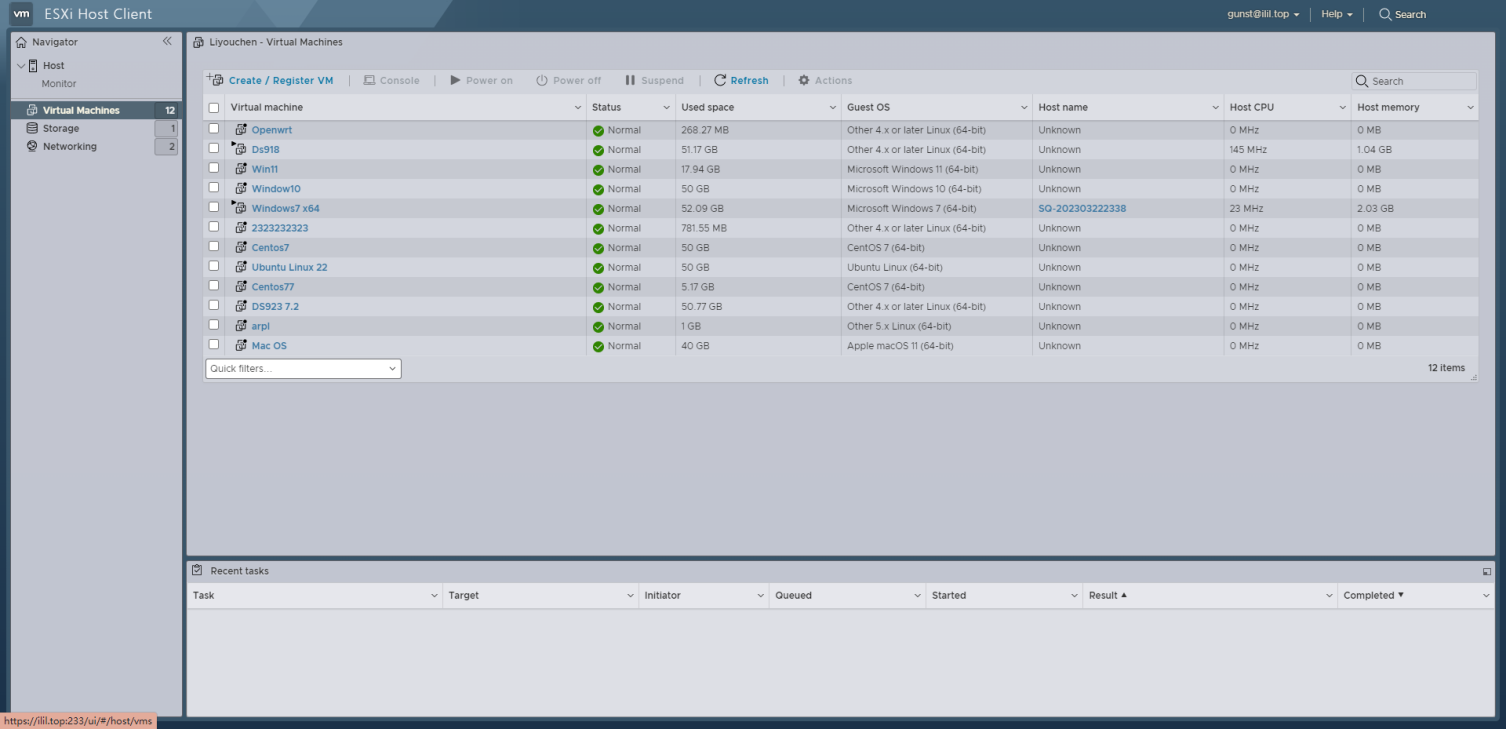Open the Status column dropdown arrow

click(x=667, y=108)
